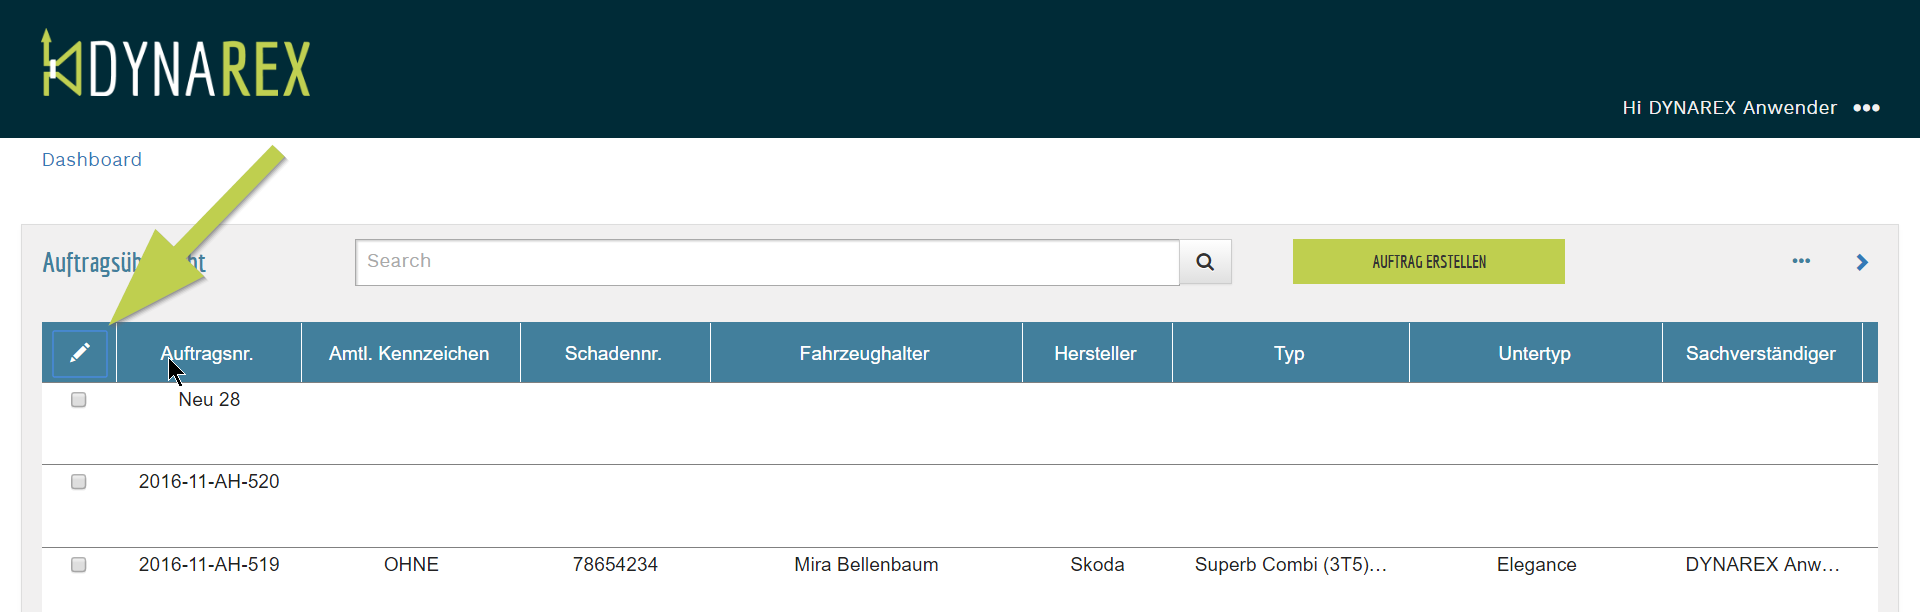Image resolution: width=1920 pixels, height=612 pixels.
Task: Check the box for order 2016-11-AH-519
Action: click(x=79, y=565)
